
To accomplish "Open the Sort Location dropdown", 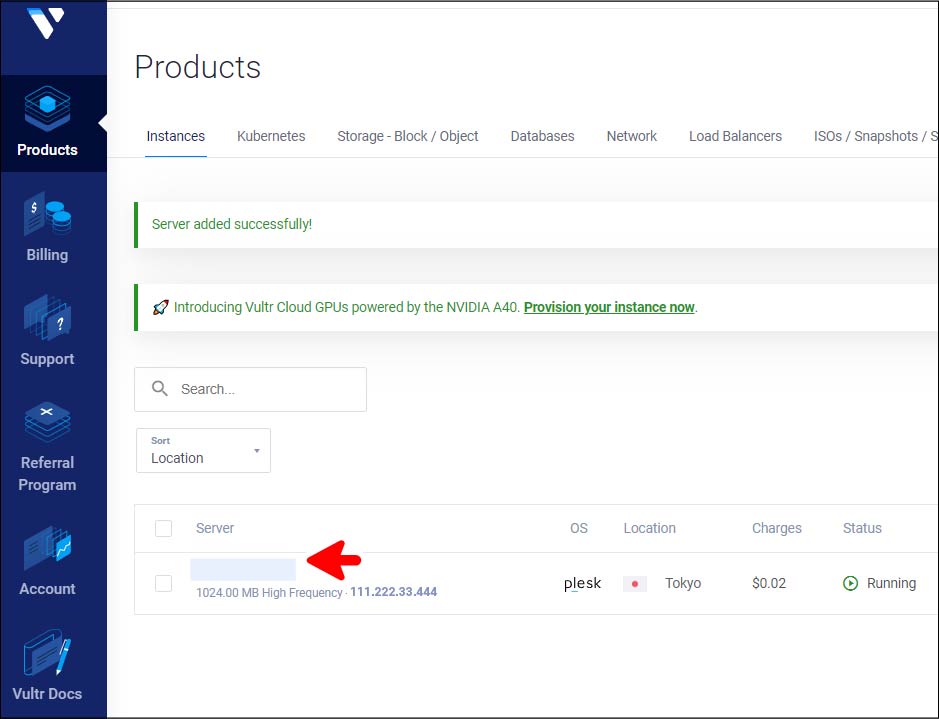I will pos(204,450).
